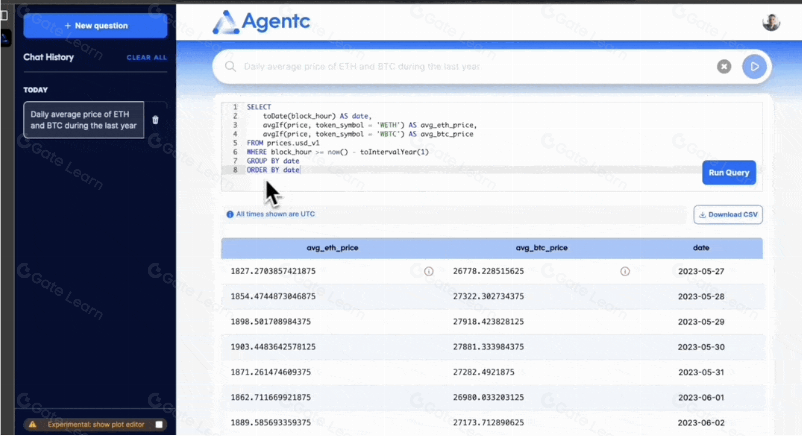Click the Run Query button

click(x=729, y=172)
